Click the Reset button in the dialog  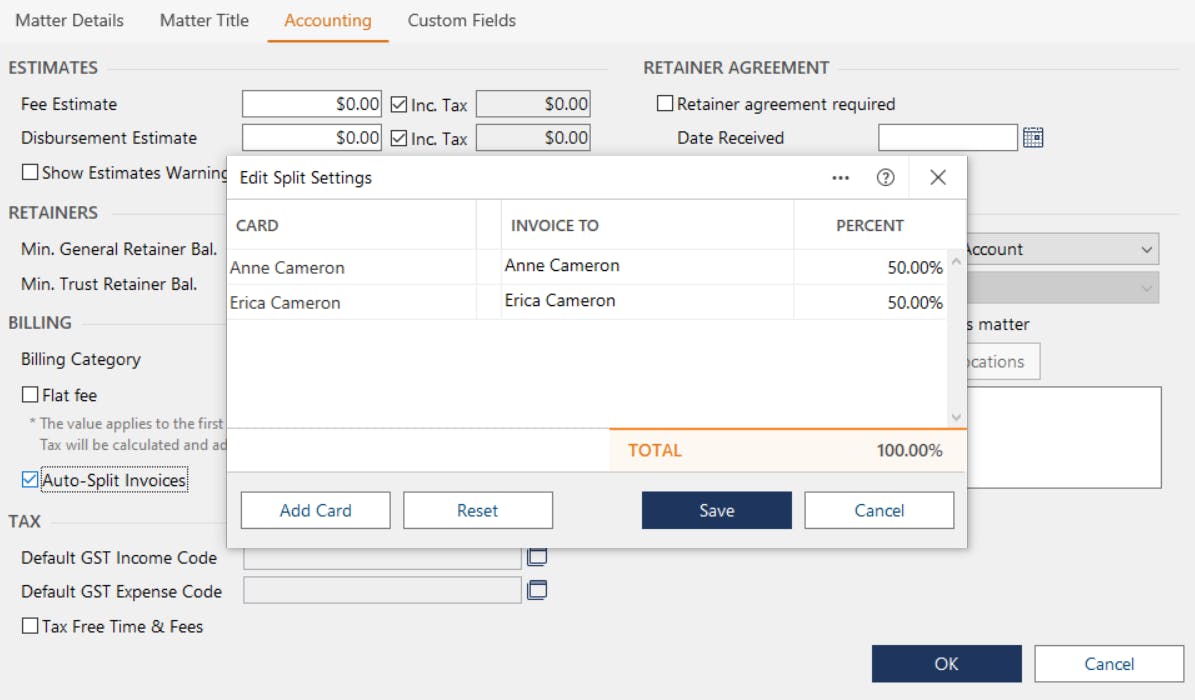coord(477,510)
